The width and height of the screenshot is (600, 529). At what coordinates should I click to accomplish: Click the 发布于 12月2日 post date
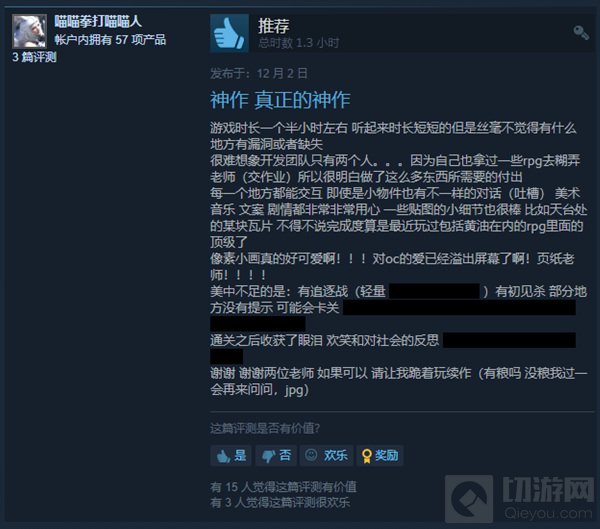coord(259,73)
